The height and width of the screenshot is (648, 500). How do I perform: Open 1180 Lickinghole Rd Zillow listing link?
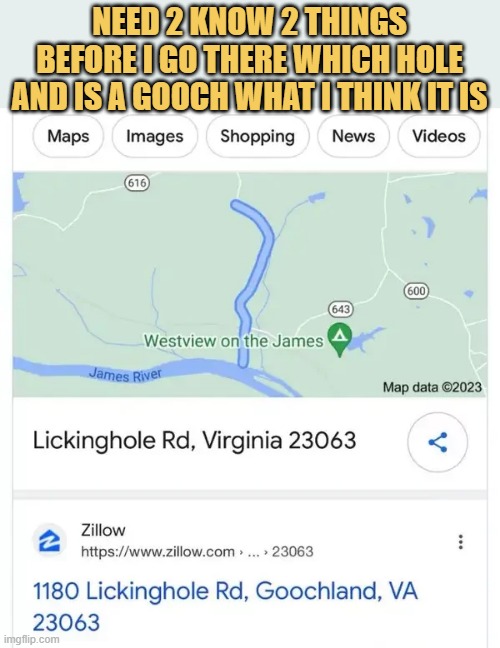(225, 606)
